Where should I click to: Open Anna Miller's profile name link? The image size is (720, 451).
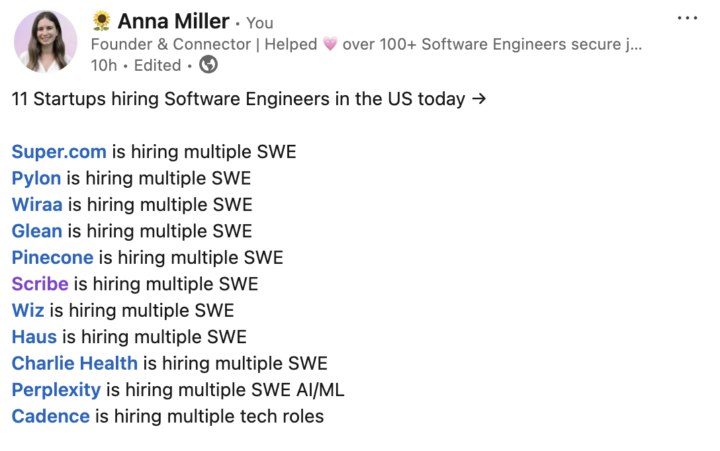(175, 21)
